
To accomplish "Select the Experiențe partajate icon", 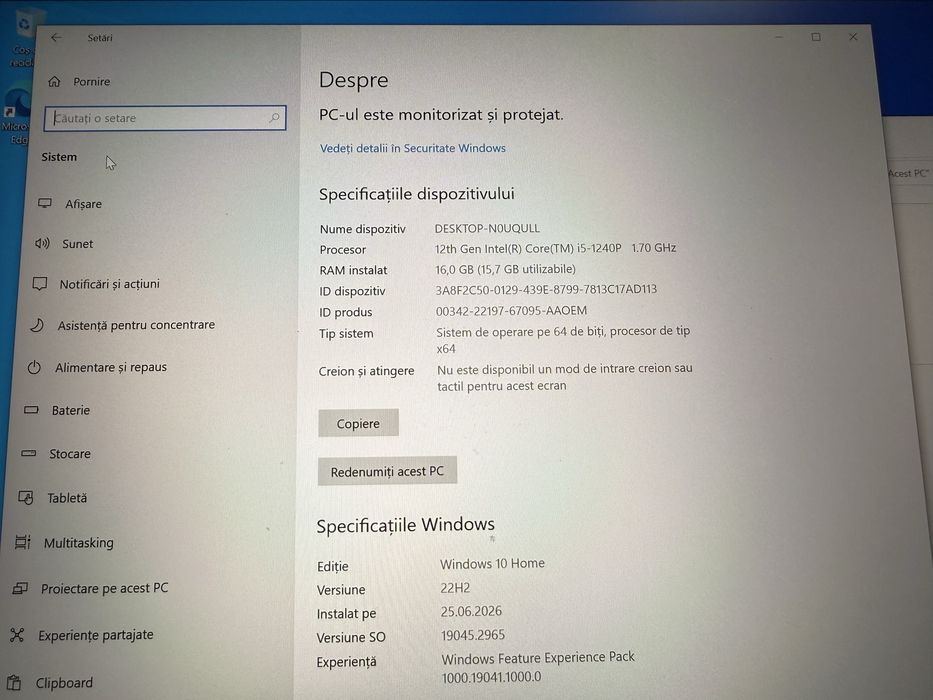I will (x=17, y=635).
